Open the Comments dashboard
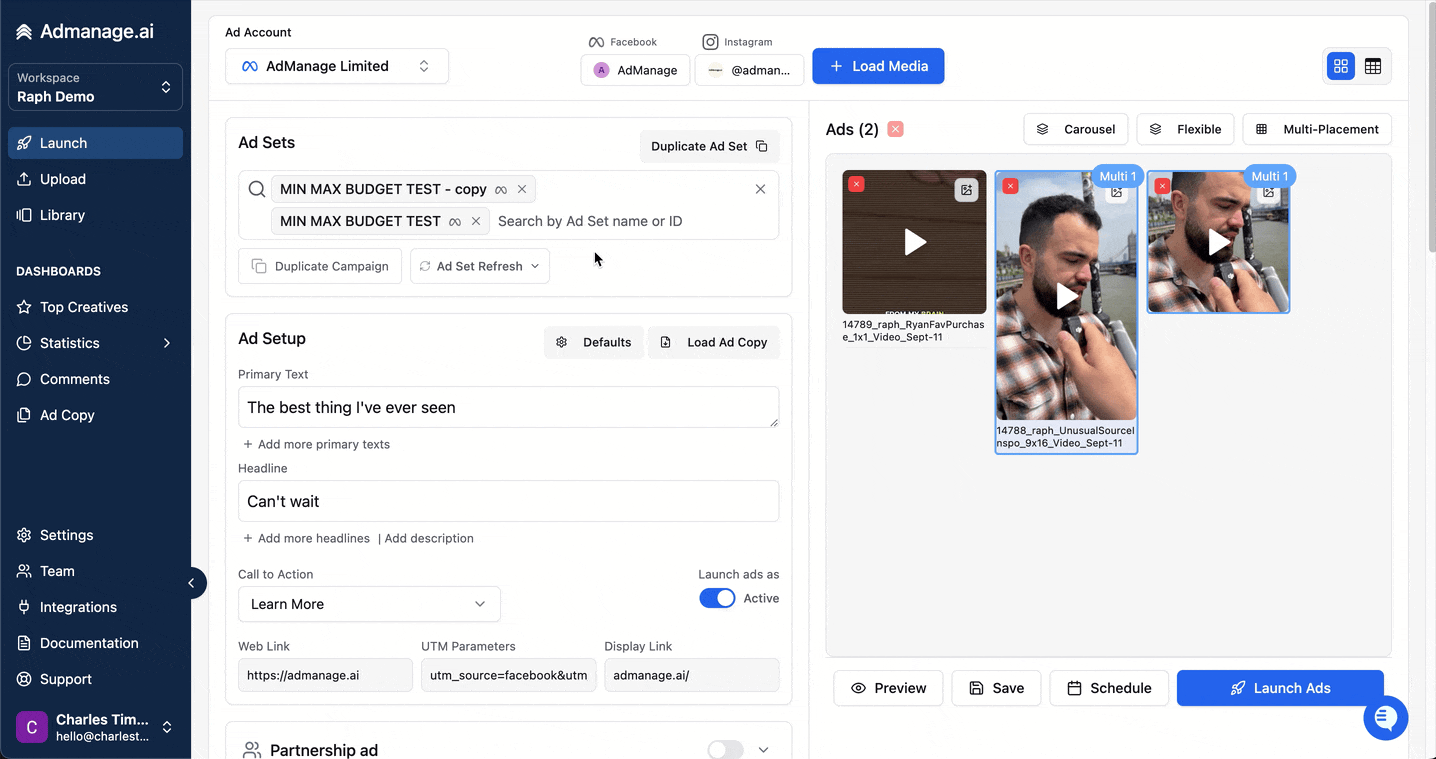Image resolution: width=1436 pixels, height=759 pixels. tap(95, 379)
